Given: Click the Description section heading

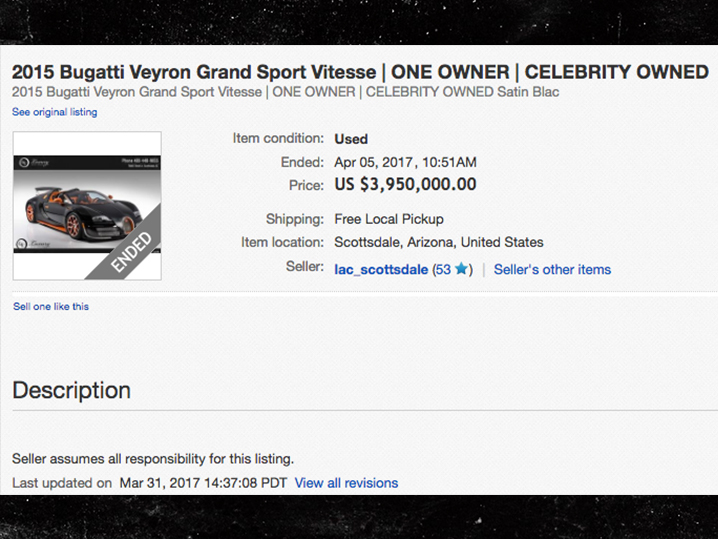Looking at the screenshot, I should (x=71, y=390).
